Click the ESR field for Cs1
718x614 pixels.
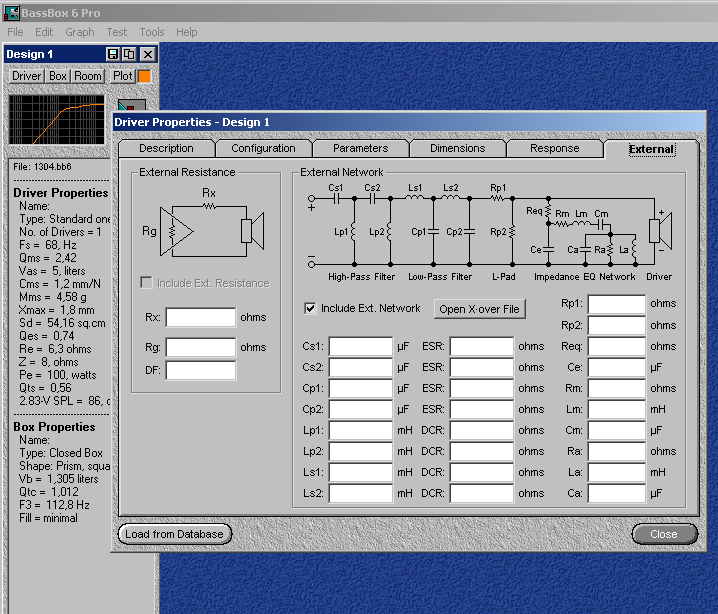click(x=482, y=347)
